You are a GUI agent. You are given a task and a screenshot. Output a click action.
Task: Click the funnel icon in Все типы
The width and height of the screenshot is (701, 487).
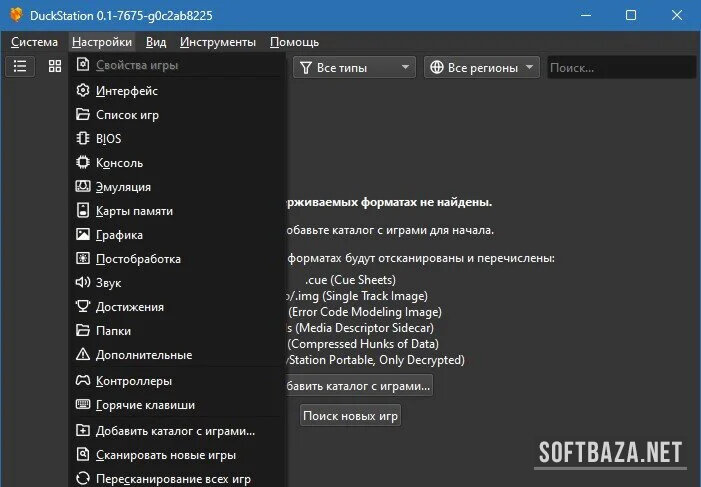pos(306,68)
